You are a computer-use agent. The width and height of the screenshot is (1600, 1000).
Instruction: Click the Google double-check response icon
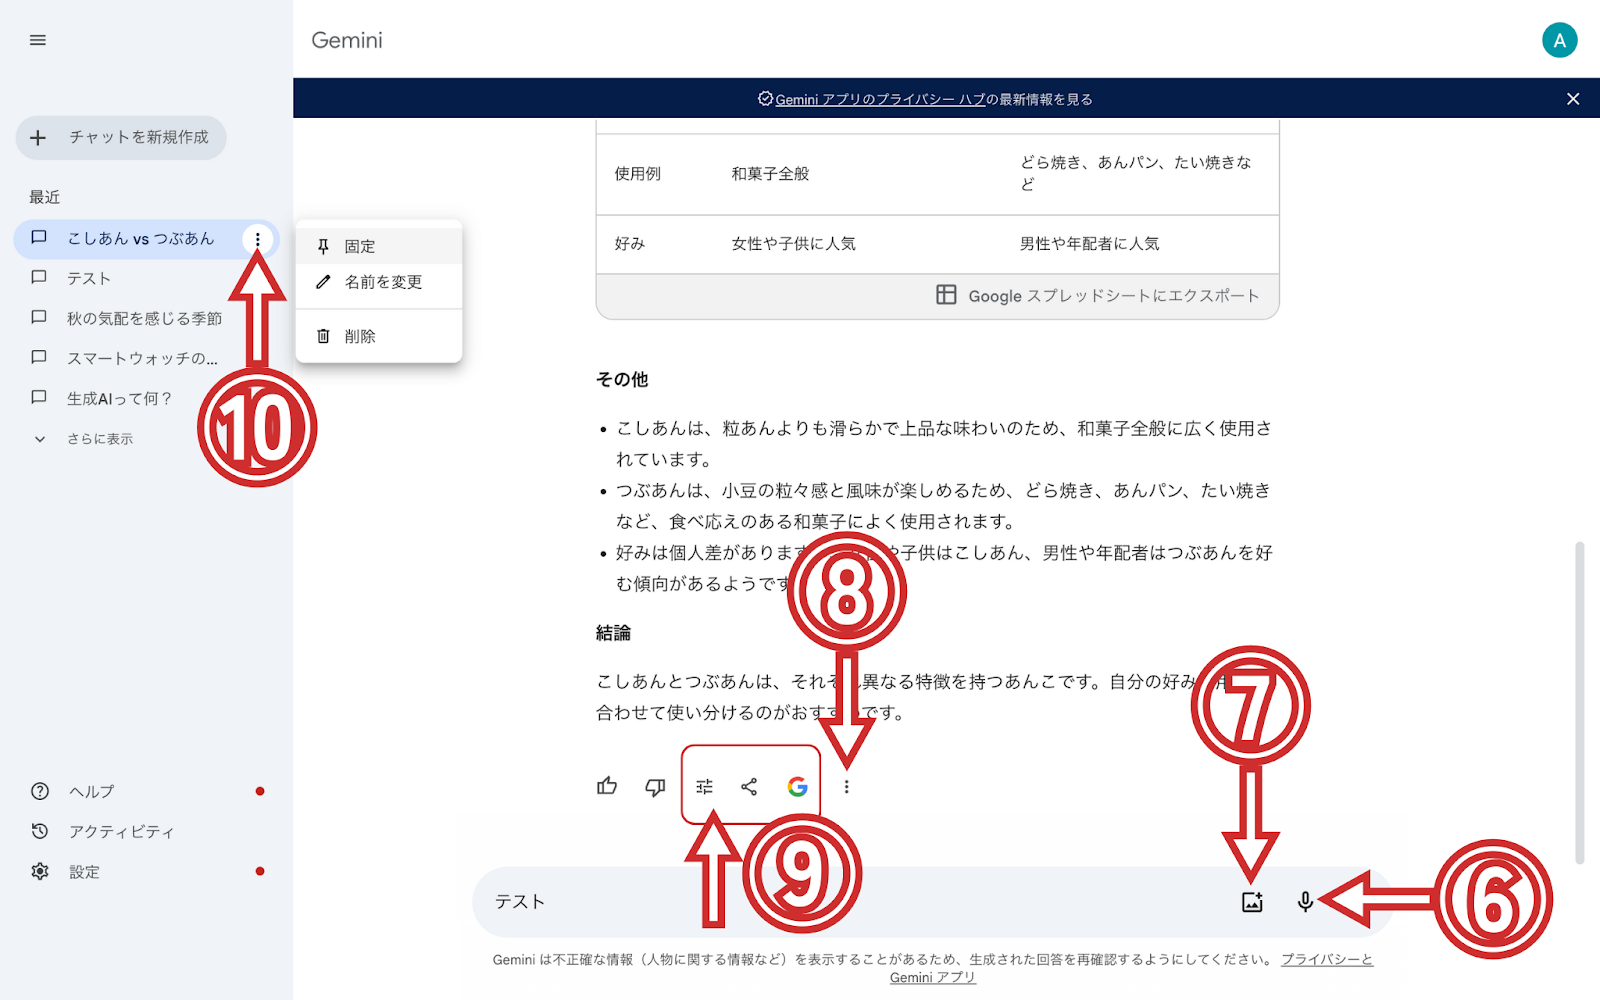click(x=797, y=787)
